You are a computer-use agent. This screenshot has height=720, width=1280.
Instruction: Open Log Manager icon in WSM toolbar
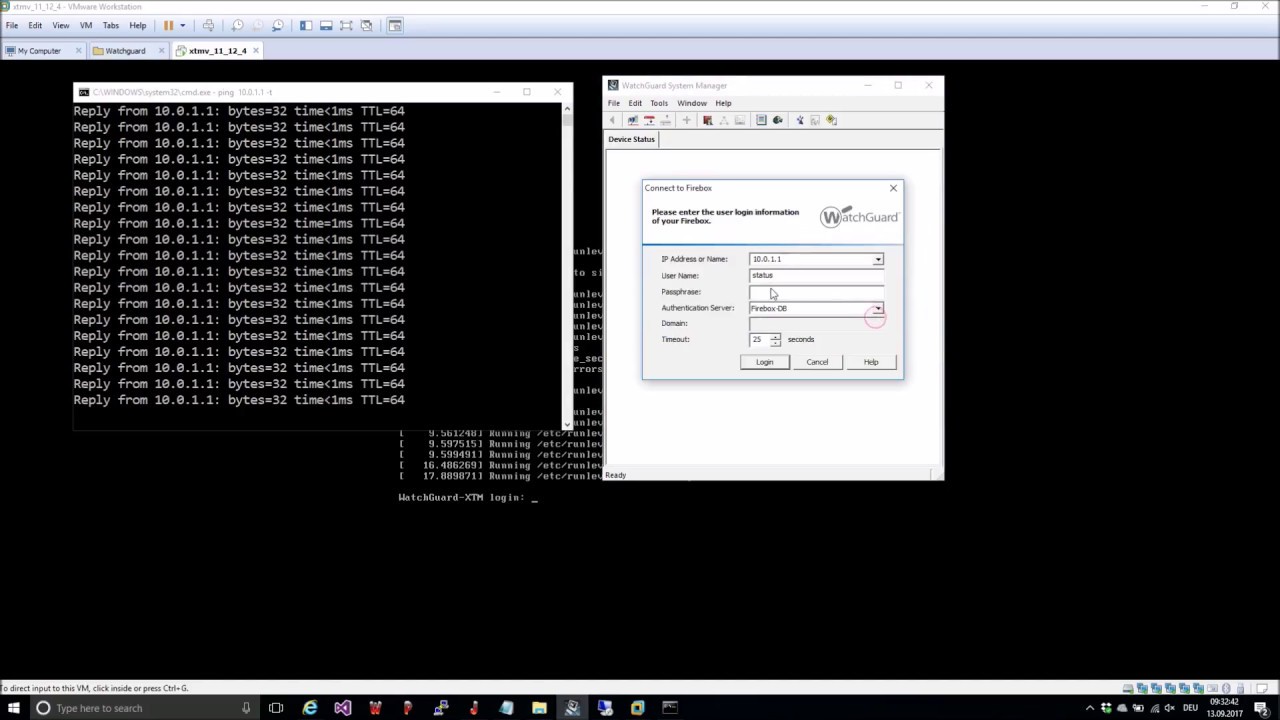(761, 120)
